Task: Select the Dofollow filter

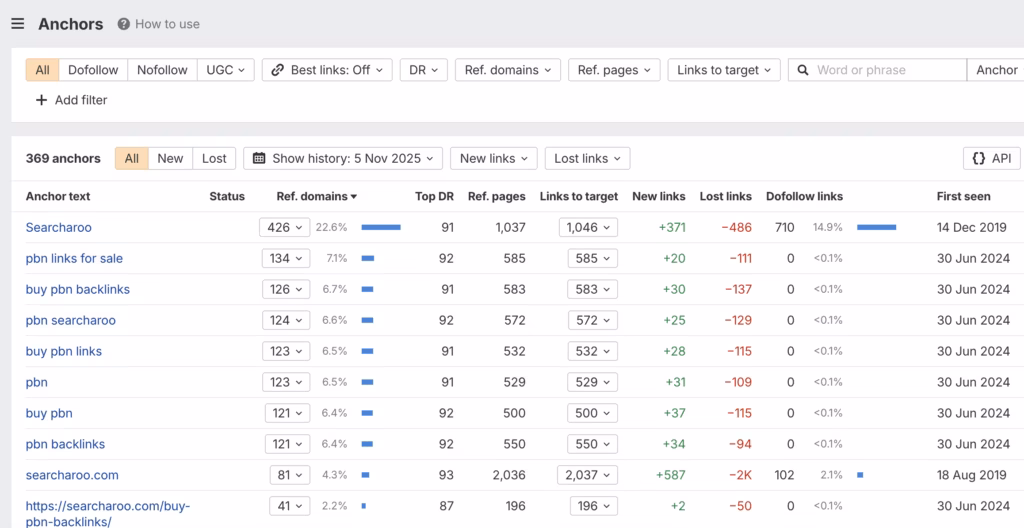Action: pos(93,70)
